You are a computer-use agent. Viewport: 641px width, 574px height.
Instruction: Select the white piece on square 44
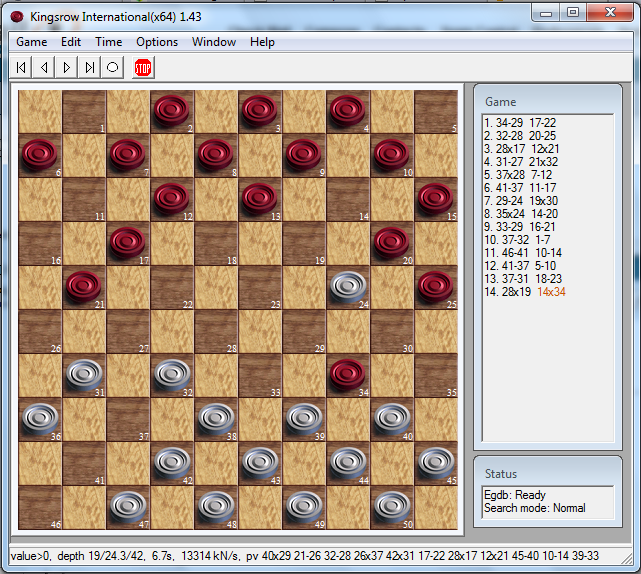(x=348, y=462)
